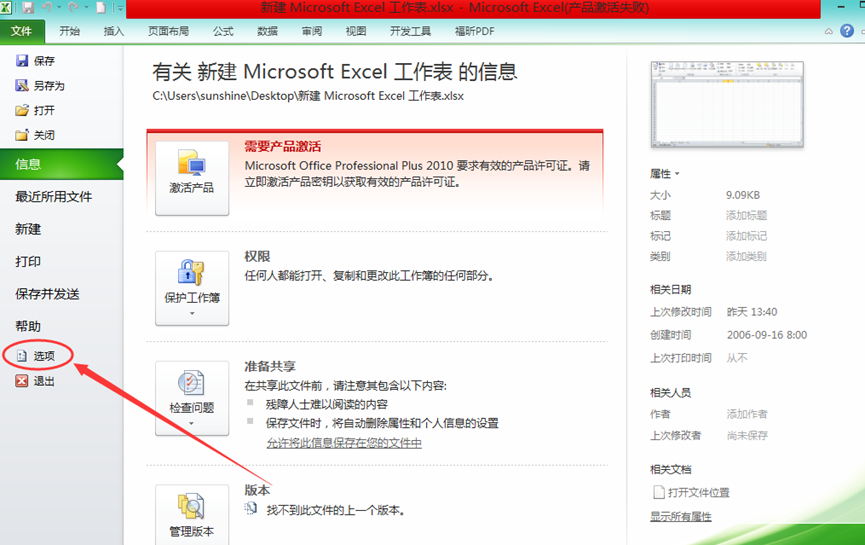Viewport: 865px width, 545px height.
Task: Click the workbook preview thumbnail
Action: (x=727, y=105)
